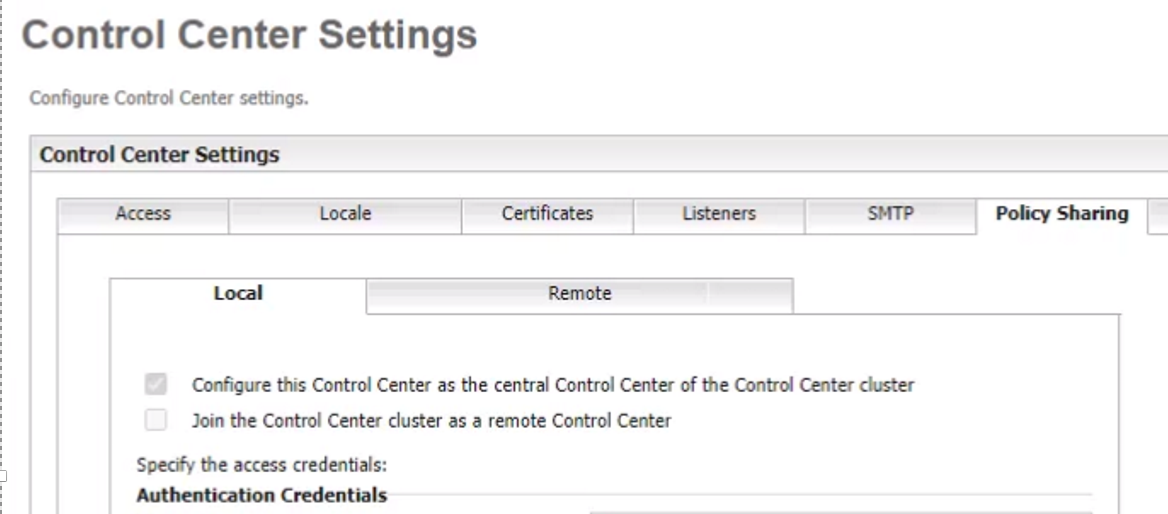This screenshot has height=514, width=1168.
Task: Open the Access tab
Action: [x=143, y=214]
